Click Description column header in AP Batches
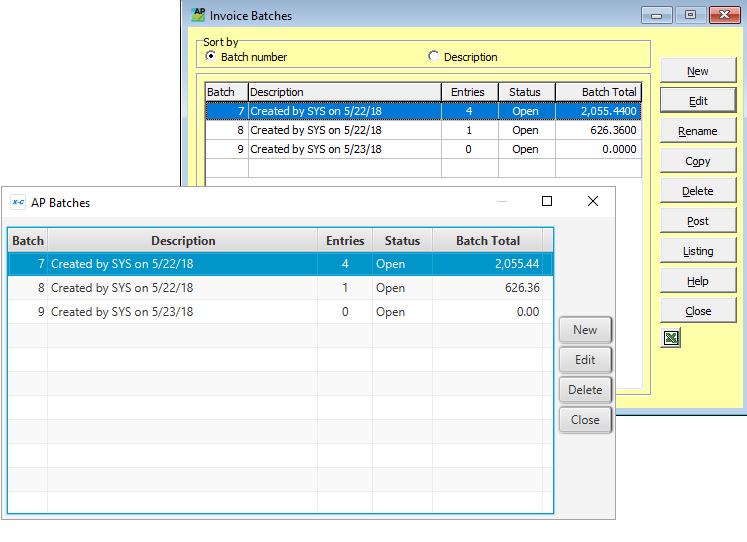747x542 pixels. [183, 241]
